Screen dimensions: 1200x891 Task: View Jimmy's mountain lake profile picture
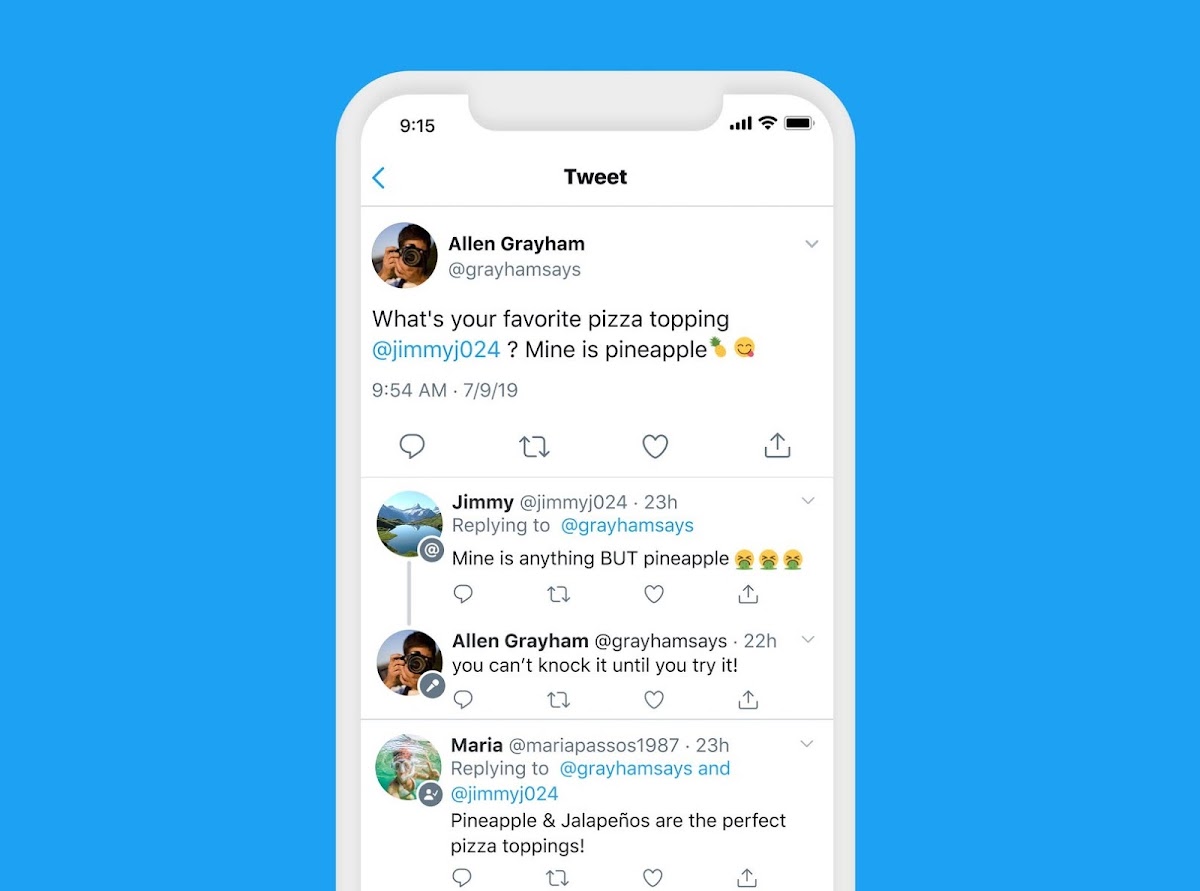(409, 523)
